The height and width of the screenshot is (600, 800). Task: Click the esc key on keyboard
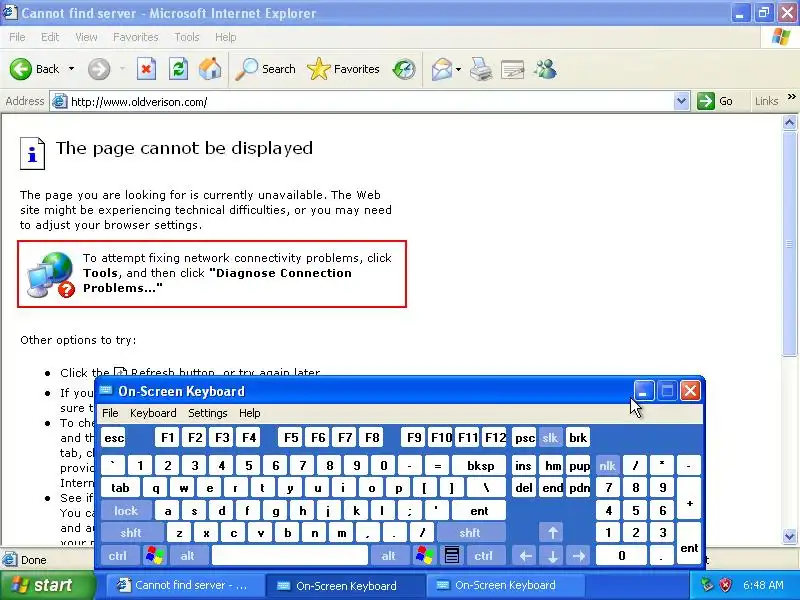[113, 438]
